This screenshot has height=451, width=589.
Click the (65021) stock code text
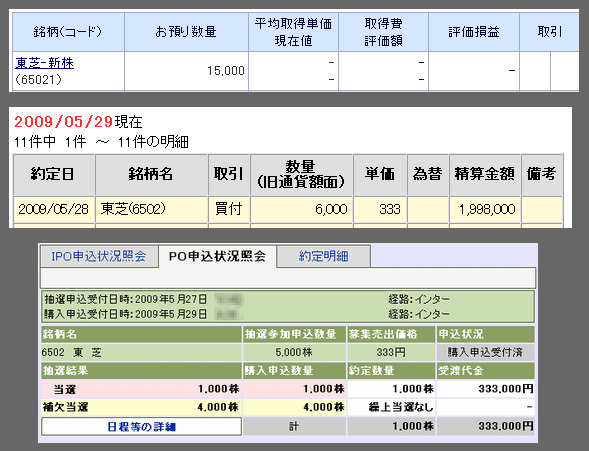(39, 80)
